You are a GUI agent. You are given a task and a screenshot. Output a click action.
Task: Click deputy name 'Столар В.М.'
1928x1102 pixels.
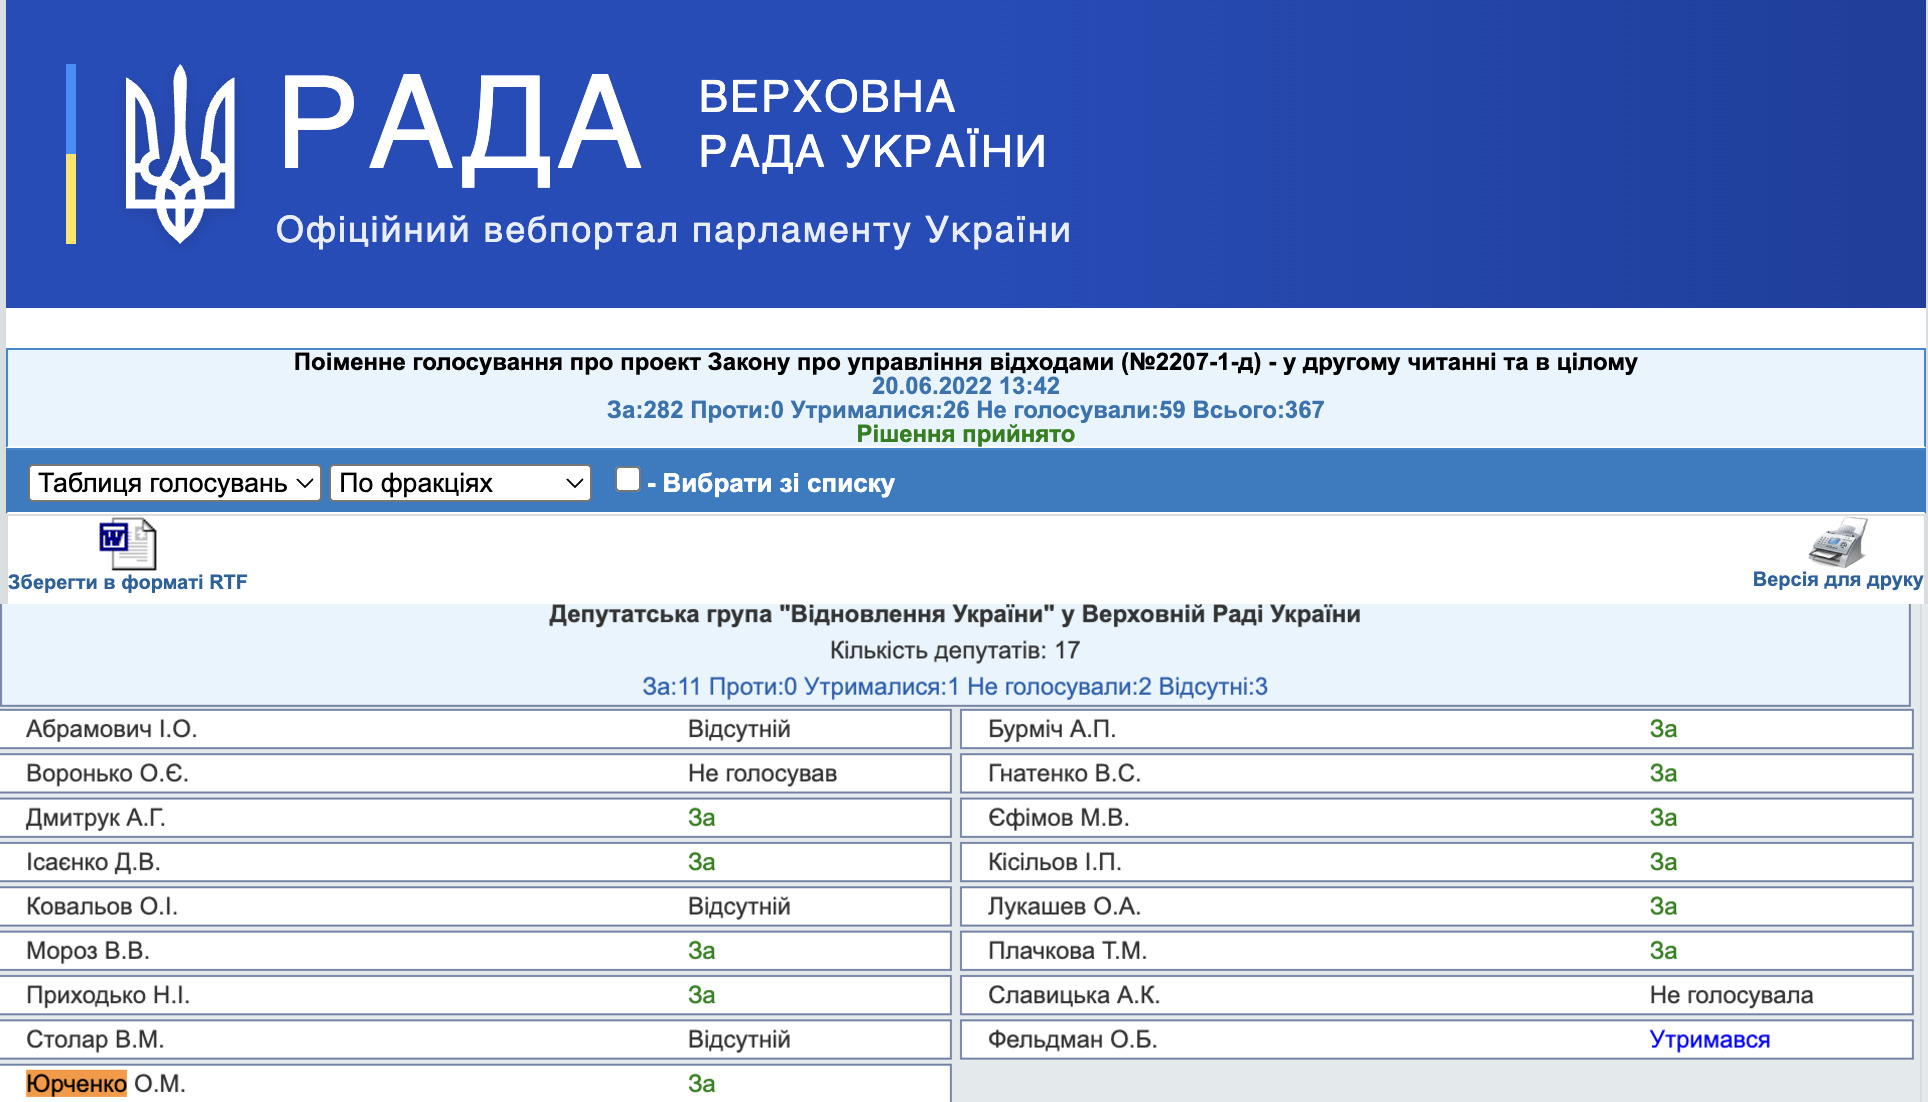(x=95, y=1039)
